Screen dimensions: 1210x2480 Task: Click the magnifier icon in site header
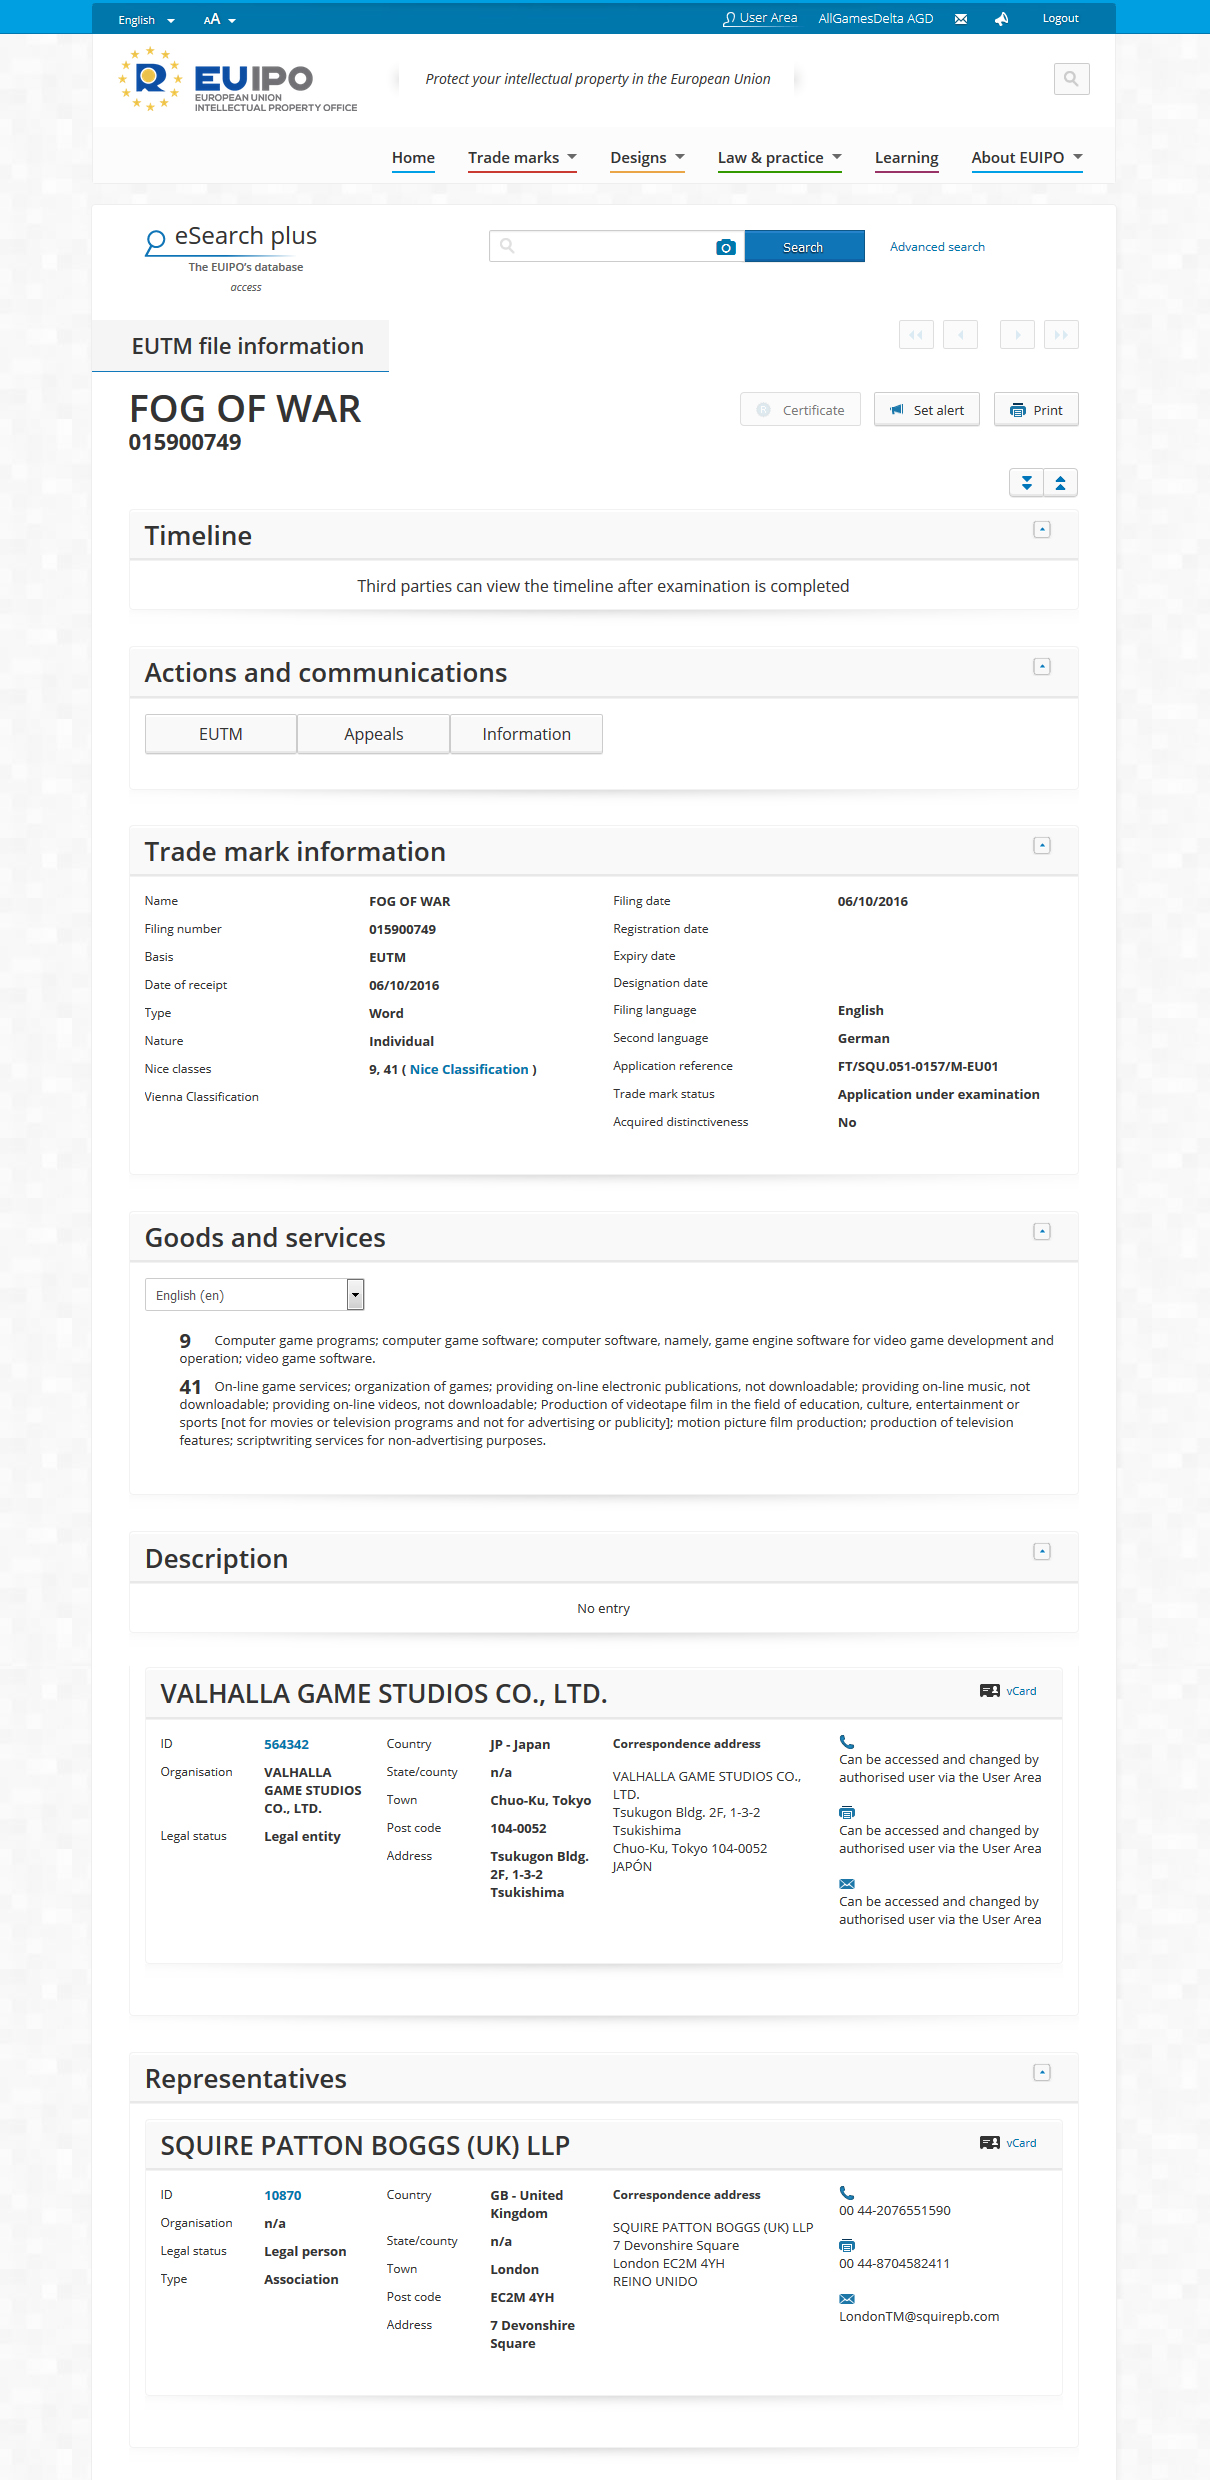[1071, 79]
